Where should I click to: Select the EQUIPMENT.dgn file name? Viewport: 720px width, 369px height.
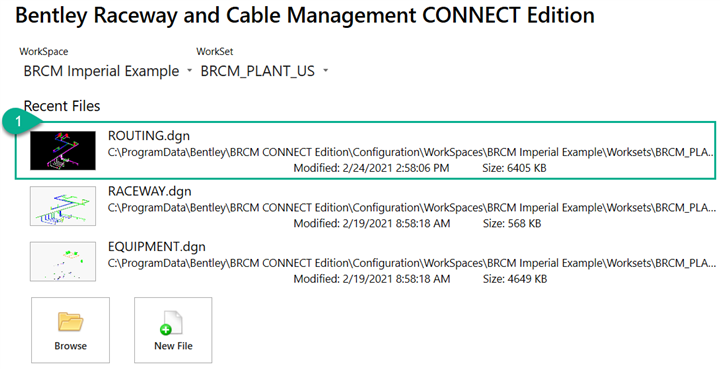157,247
